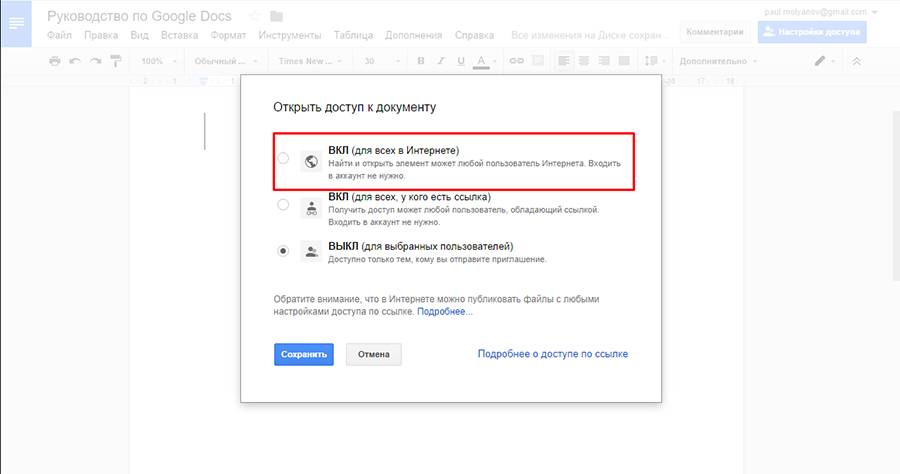Click the text color A swatch
900x474 pixels.
(481, 61)
